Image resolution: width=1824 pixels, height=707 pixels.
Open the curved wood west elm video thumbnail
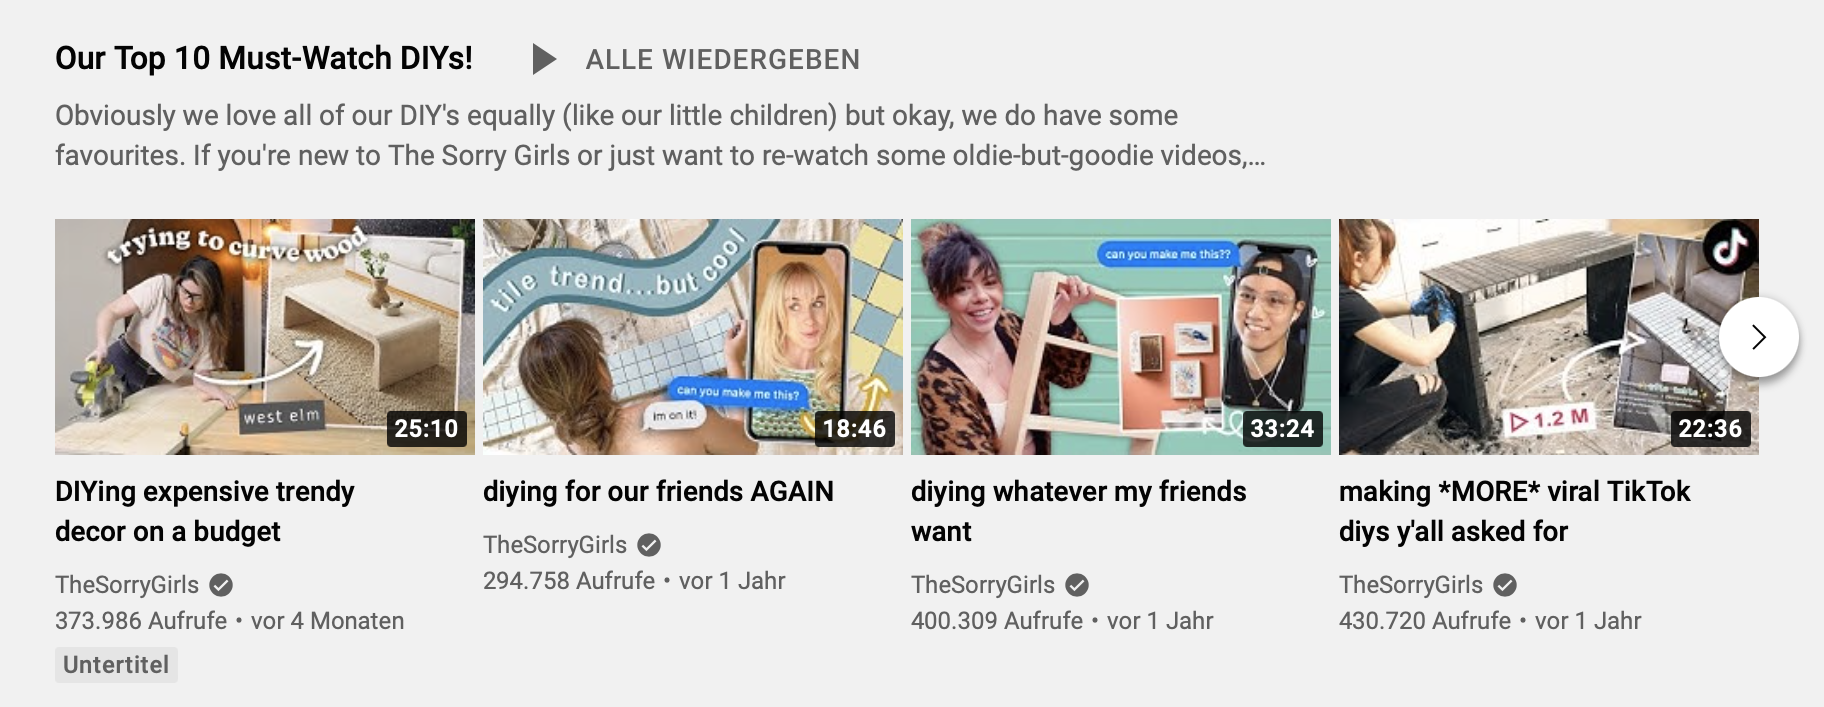coord(265,337)
